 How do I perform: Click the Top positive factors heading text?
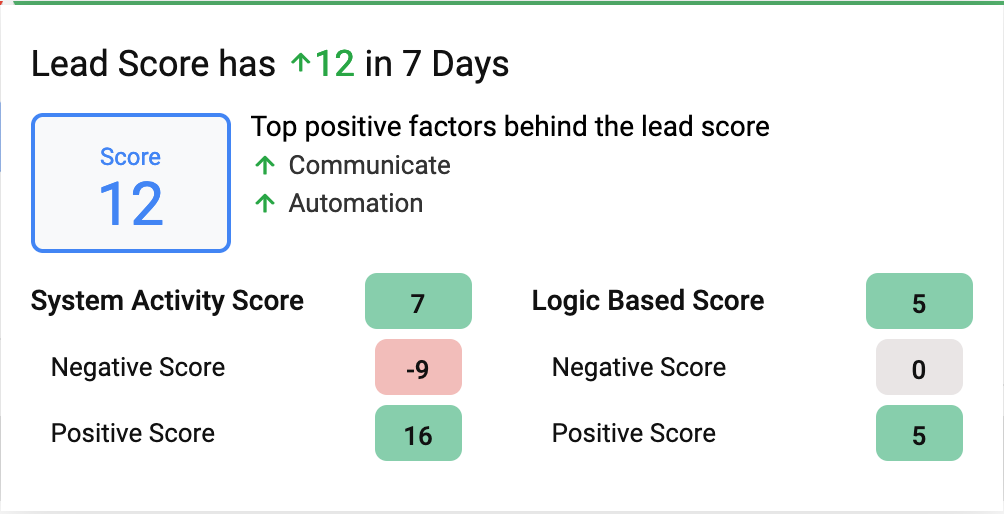click(510, 127)
